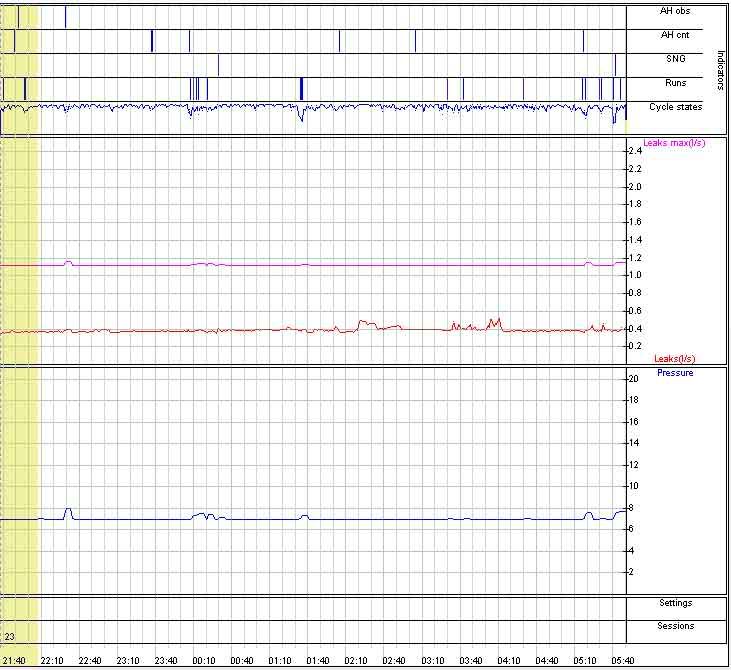Click the vertical Indicators panel label
The image size is (731, 670).
(720, 70)
